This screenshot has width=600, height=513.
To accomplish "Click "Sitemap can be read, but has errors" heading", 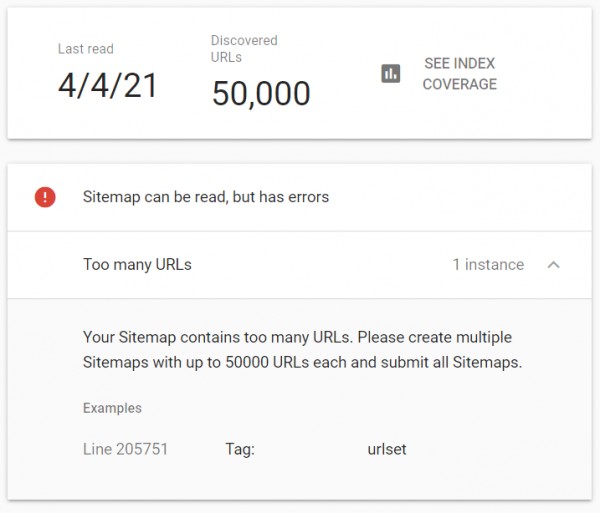I will (x=206, y=197).
